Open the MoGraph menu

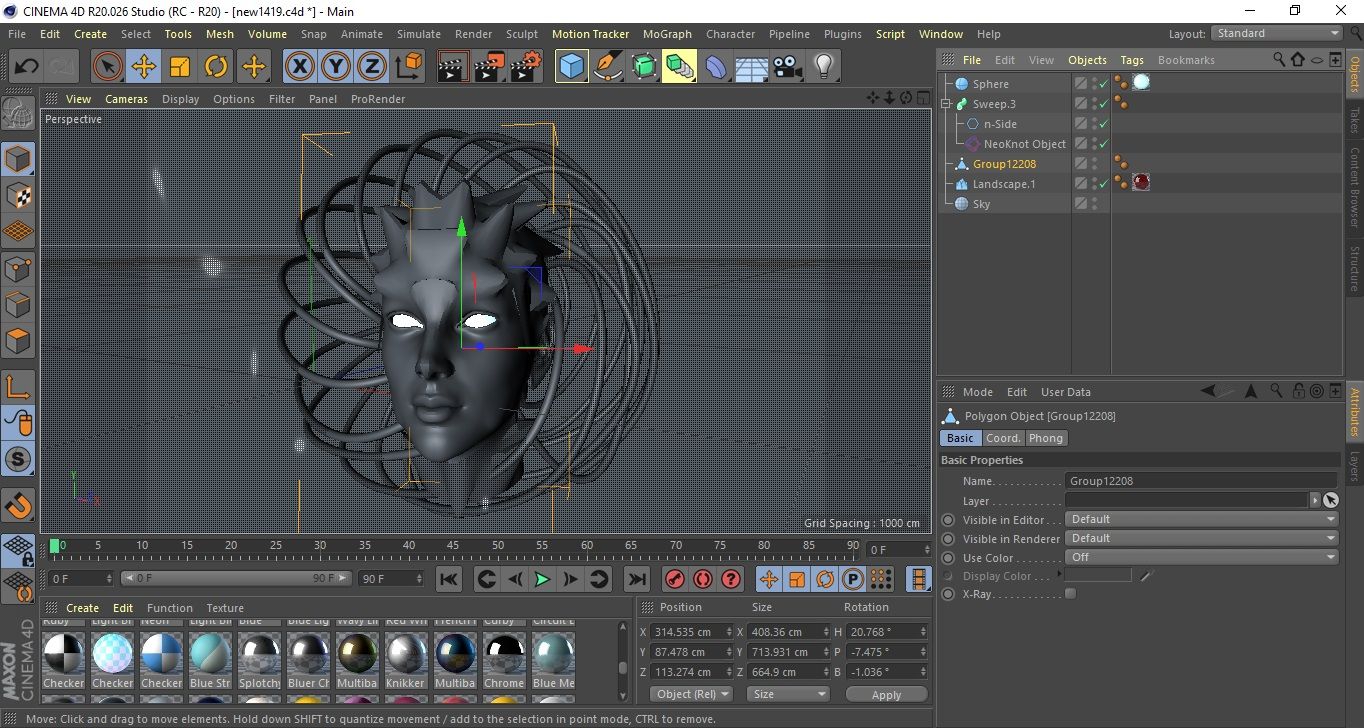coord(667,34)
